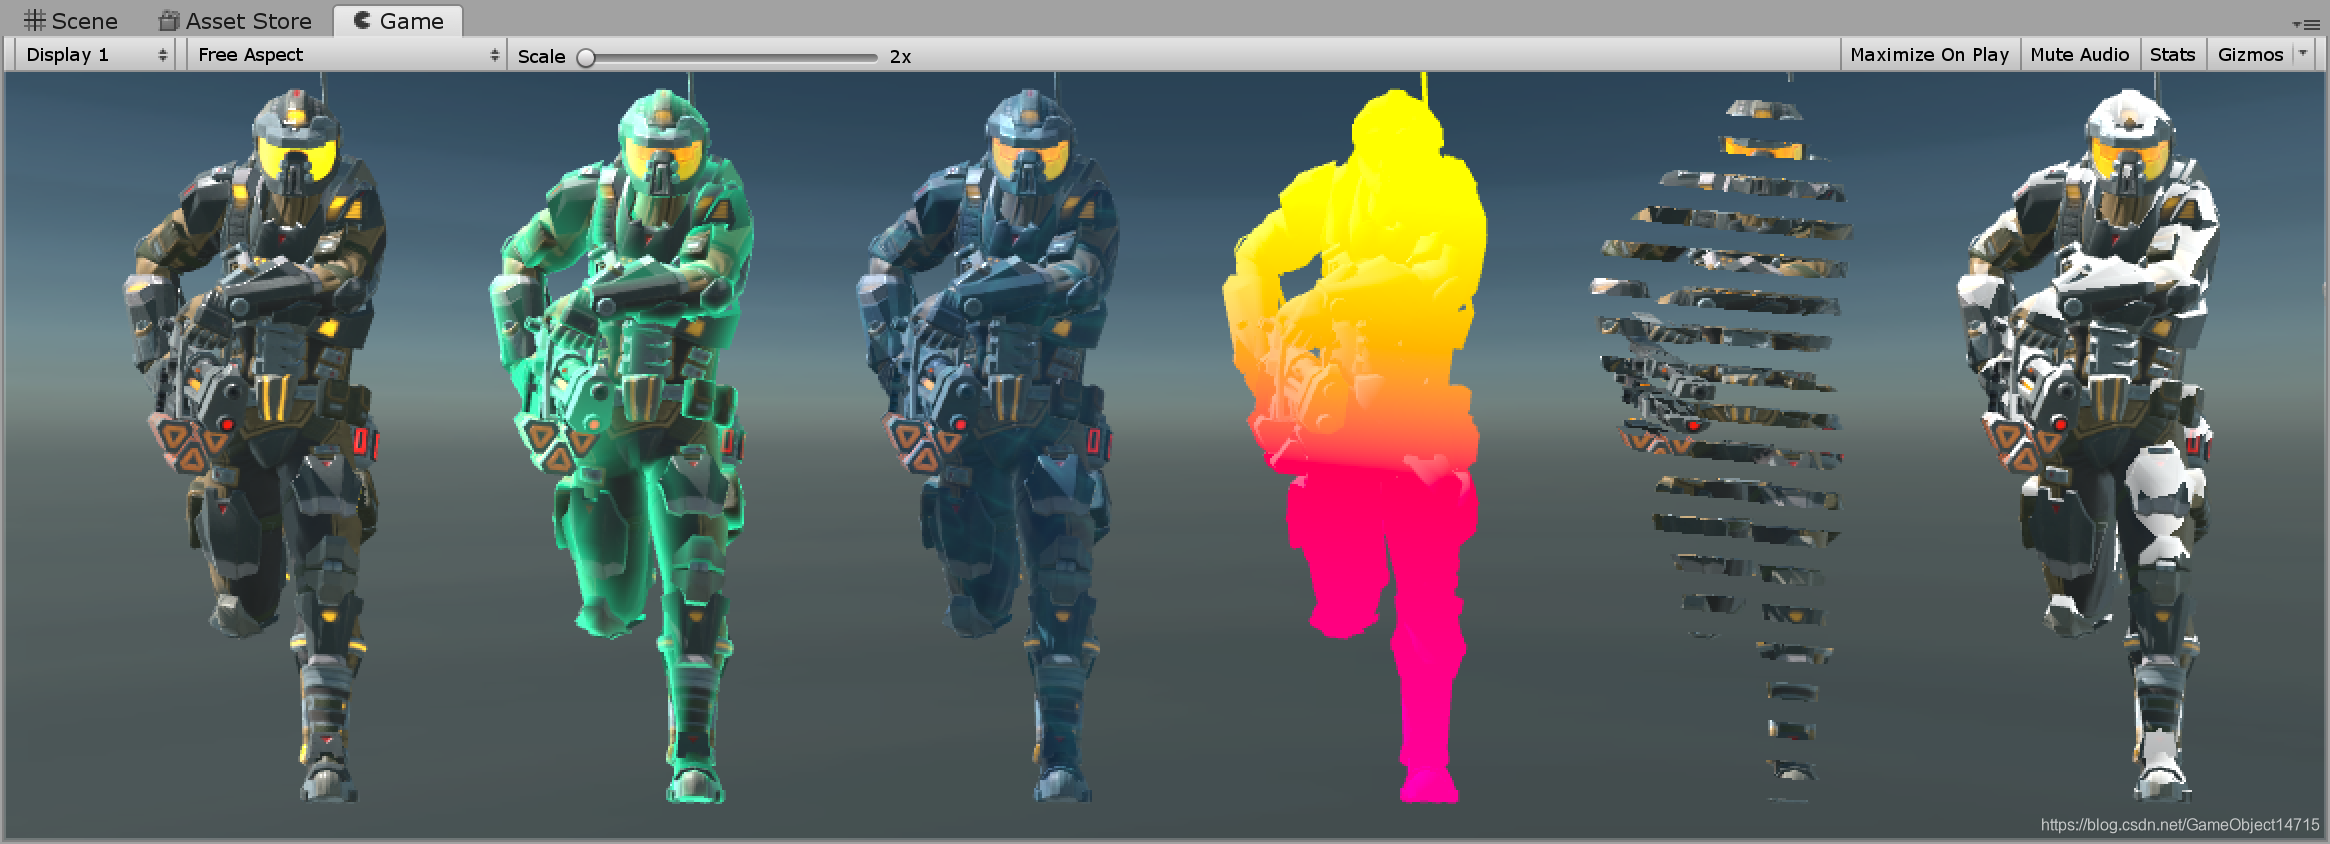Click the 2x scale value text
The height and width of the screenshot is (844, 2330).
pyautogui.click(x=900, y=57)
